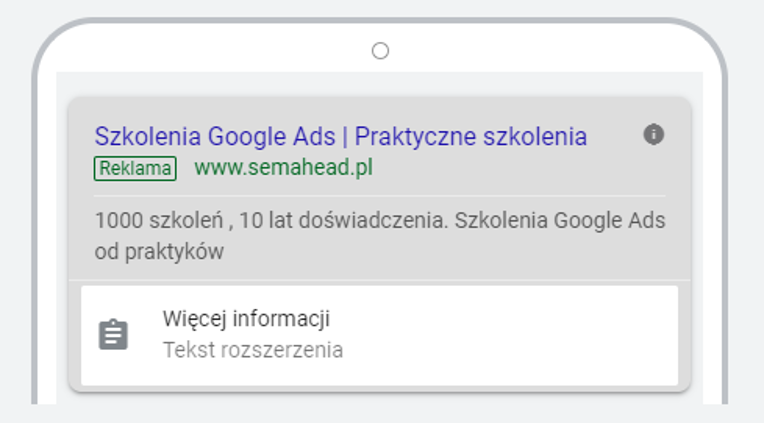764x423 pixels.
Task: Click the clipboard icon beside Więcej informacji
Action: pos(114,334)
